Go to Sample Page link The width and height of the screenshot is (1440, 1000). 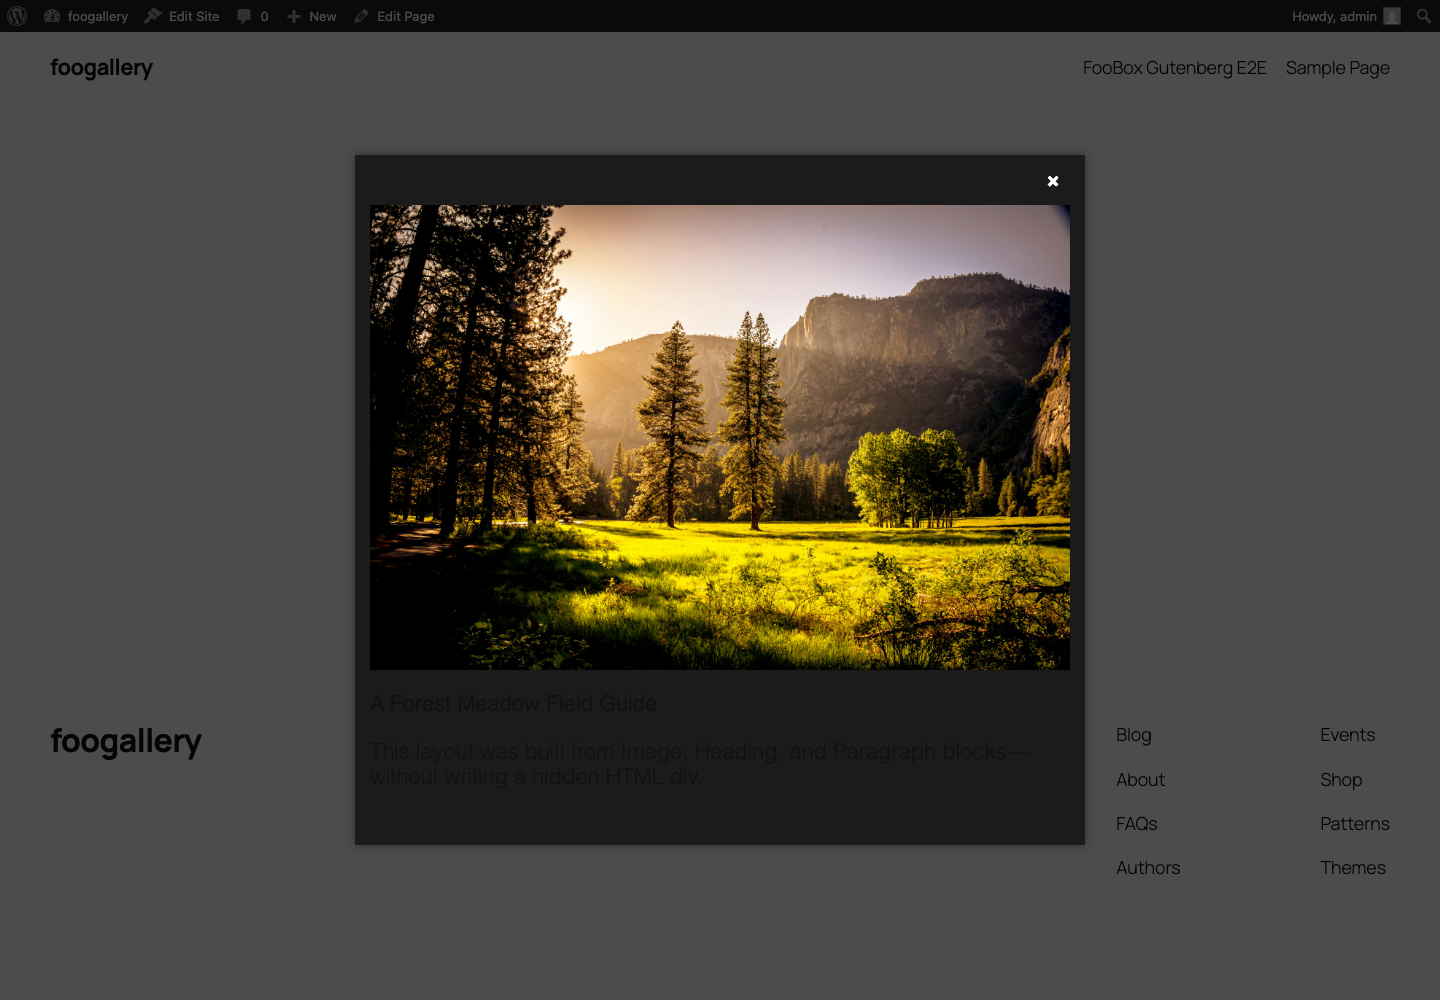[1338, 68]
